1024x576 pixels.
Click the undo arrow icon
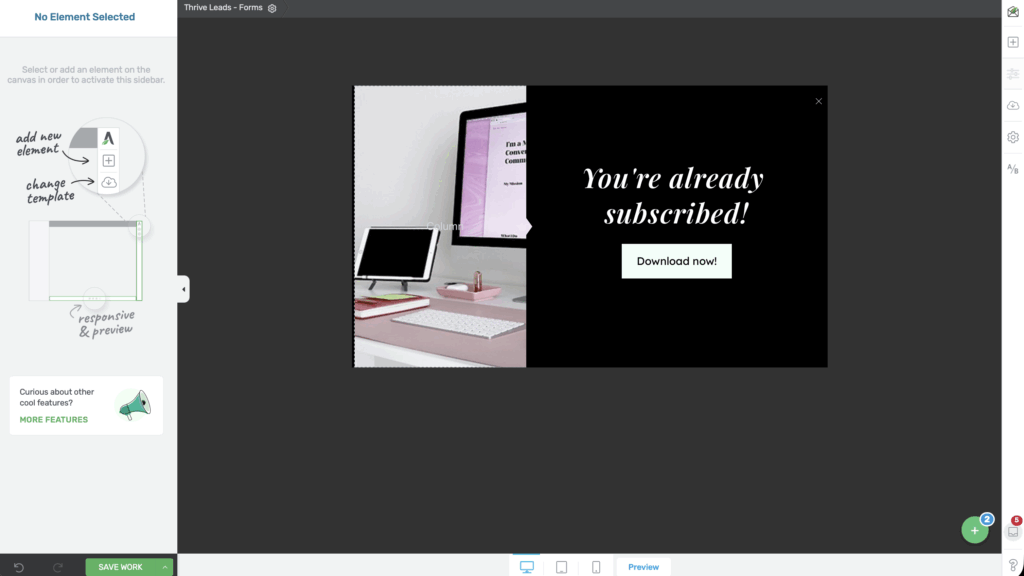(19, 567)
